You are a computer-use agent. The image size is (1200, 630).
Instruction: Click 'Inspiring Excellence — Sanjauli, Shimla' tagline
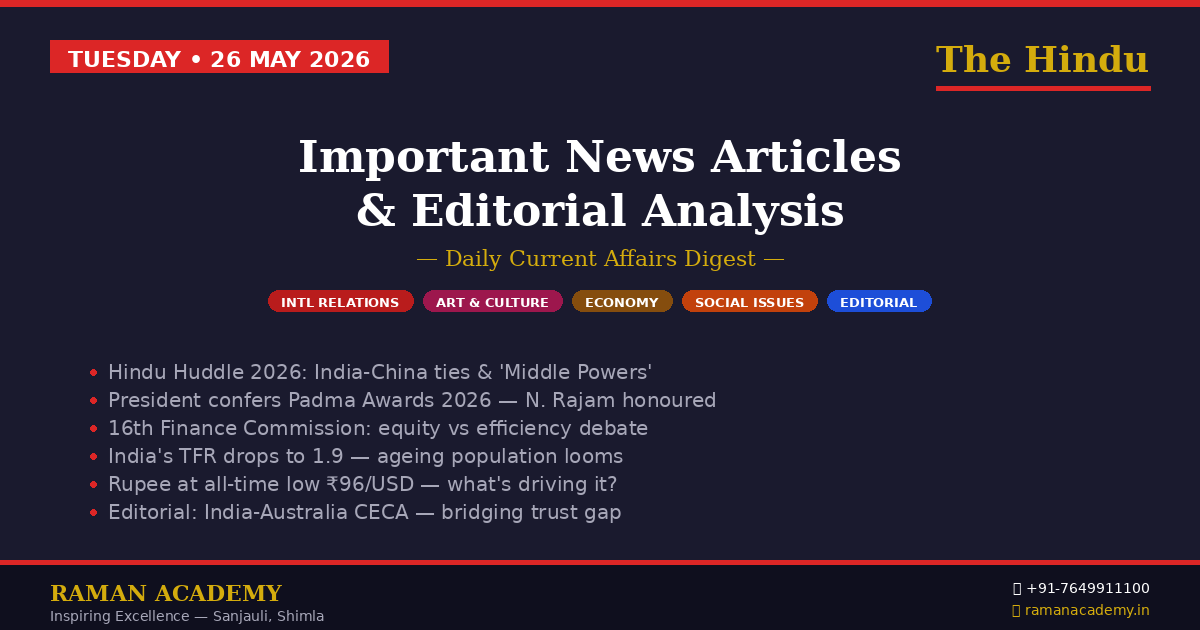187,616
